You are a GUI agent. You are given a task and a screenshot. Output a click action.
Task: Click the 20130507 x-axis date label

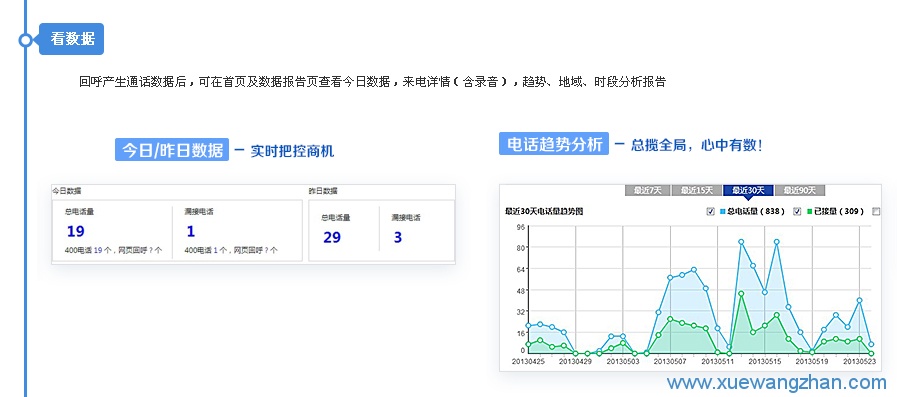[x=670, y=362]
